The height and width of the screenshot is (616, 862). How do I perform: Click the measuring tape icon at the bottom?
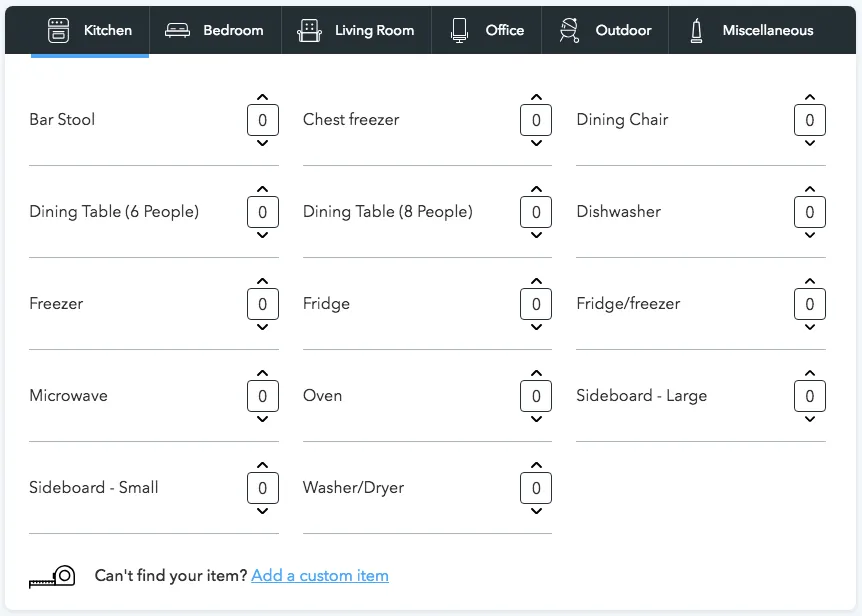[52, 575]
